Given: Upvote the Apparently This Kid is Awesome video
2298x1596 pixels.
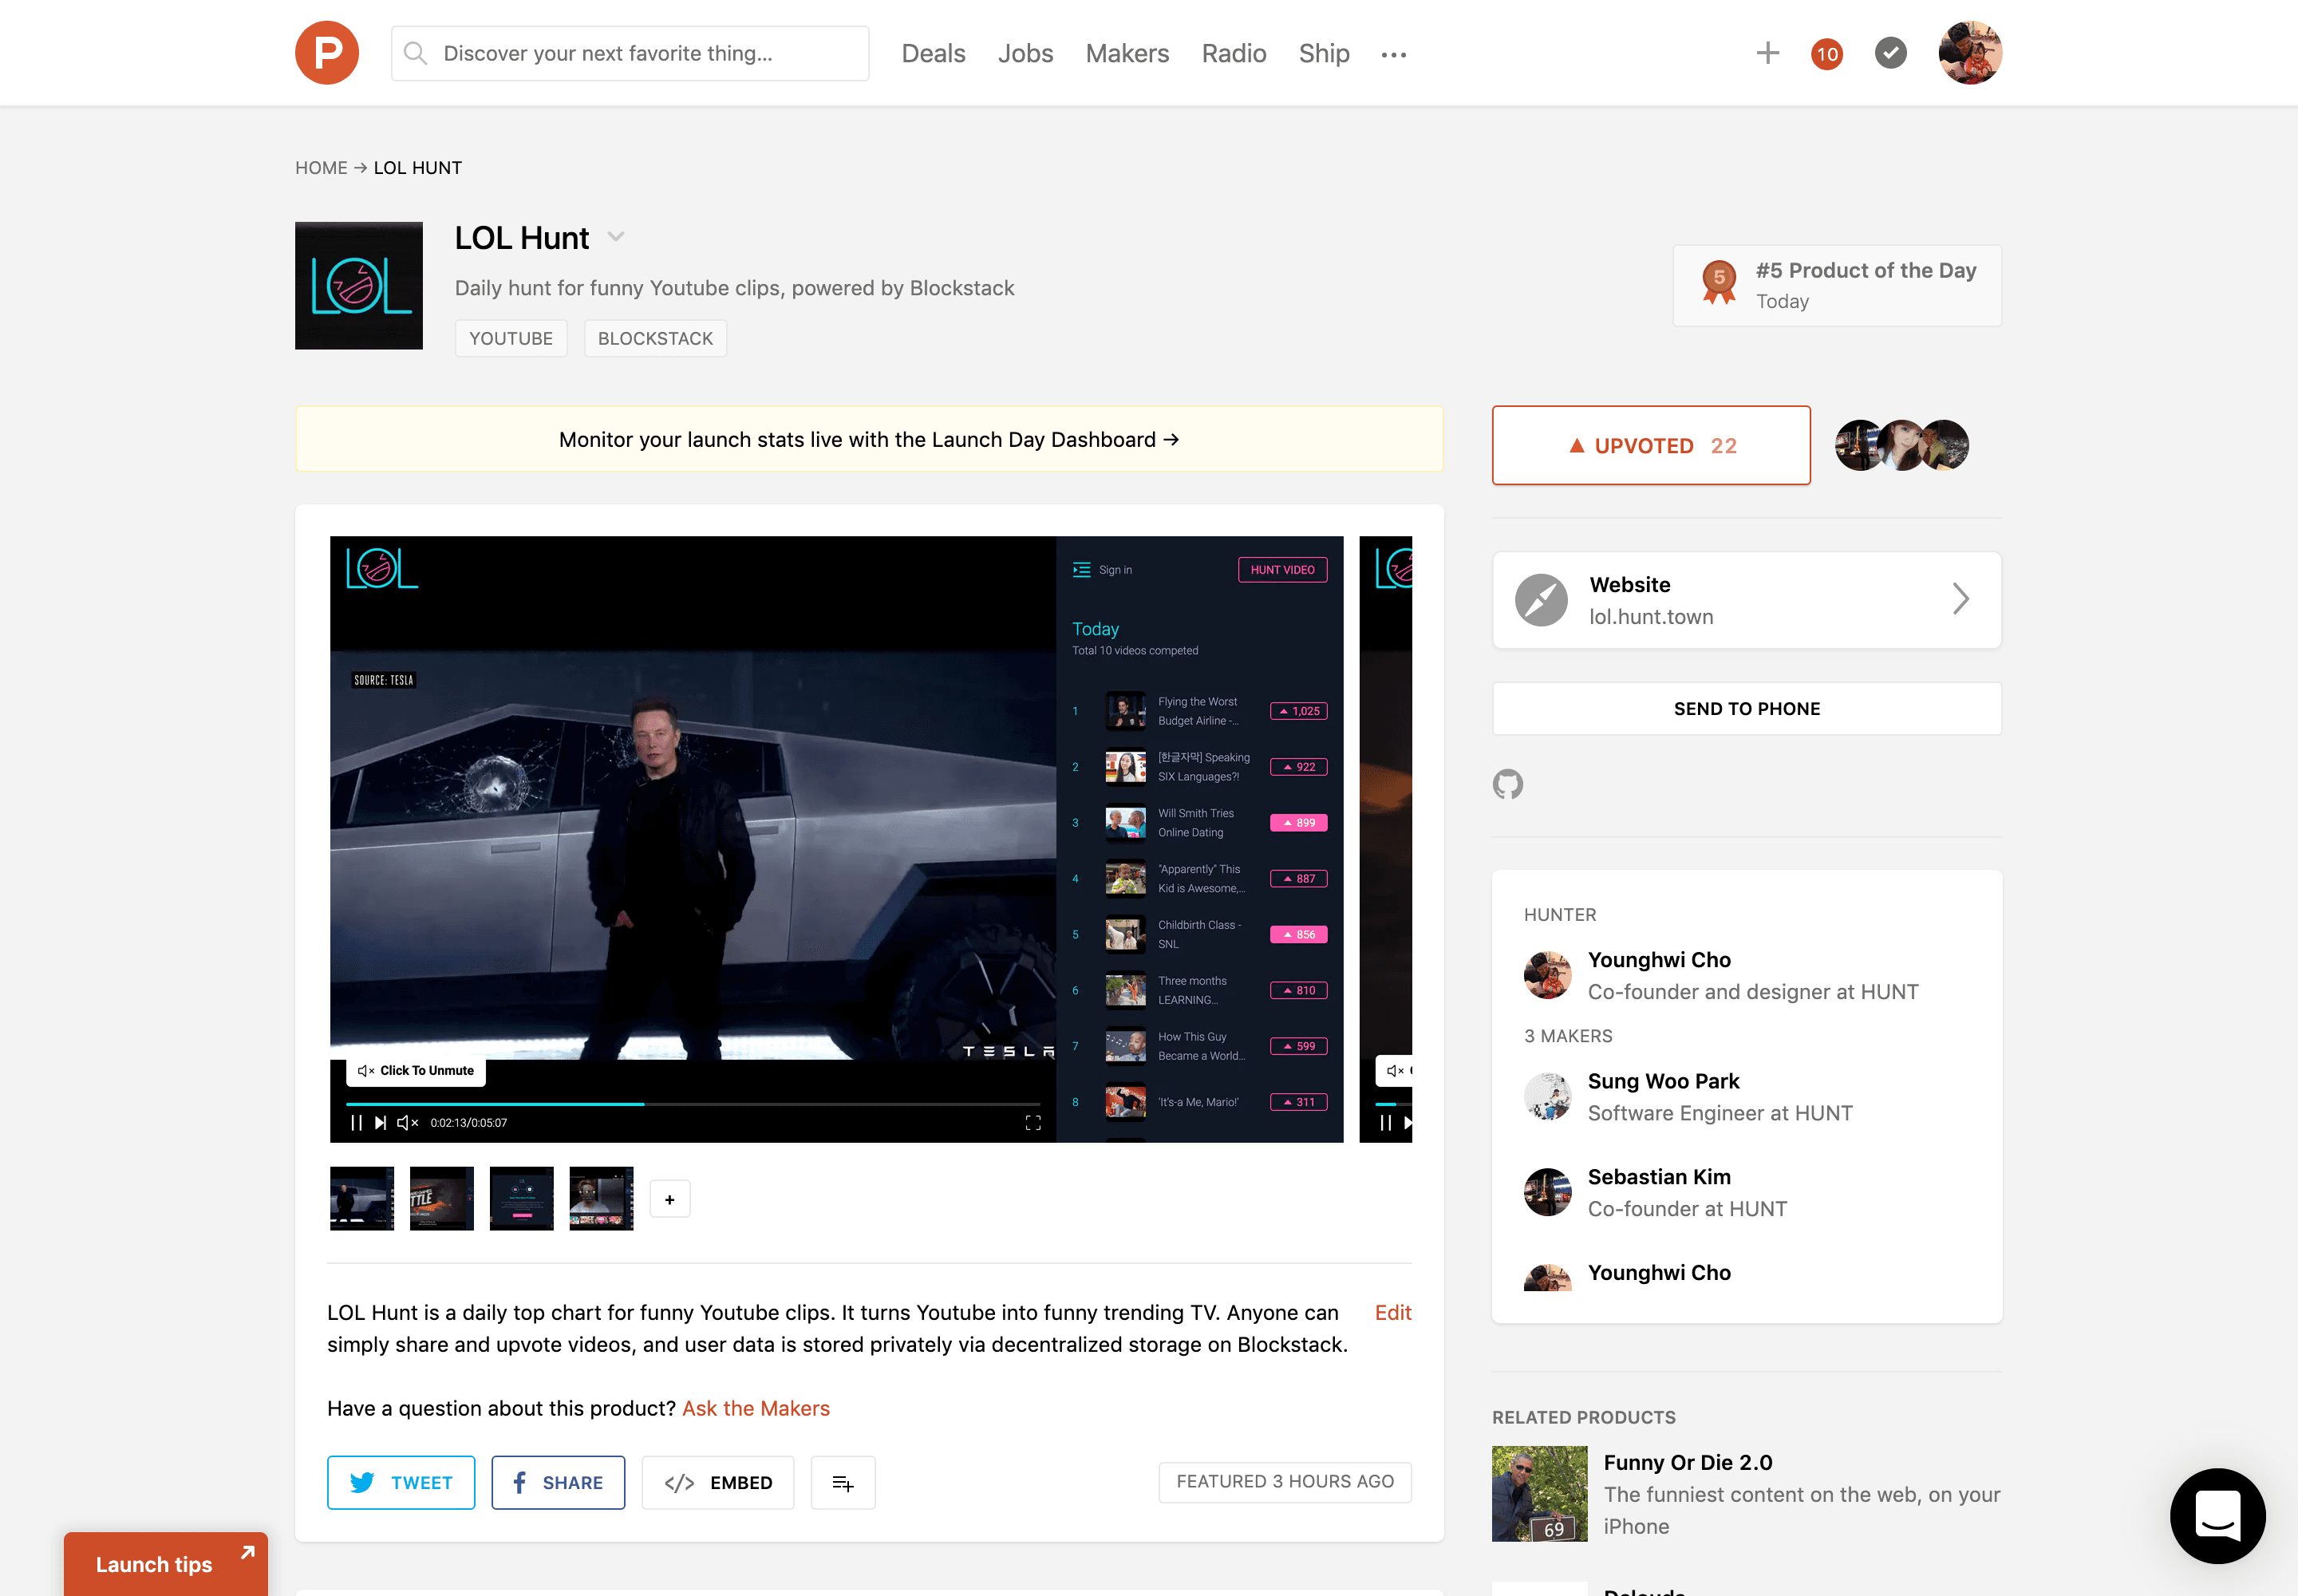Looking at the screenshot, I should [1299, 880].
